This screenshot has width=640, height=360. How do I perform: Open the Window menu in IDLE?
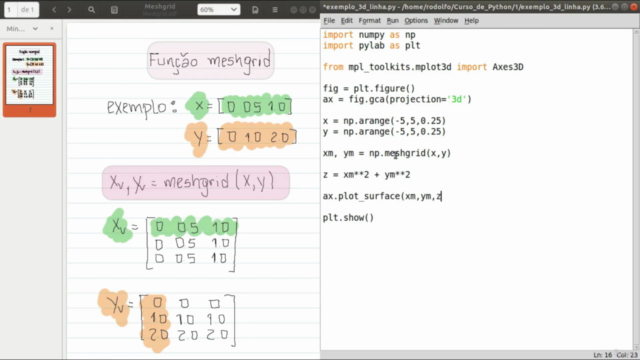pyautogui.click(x=446, y=20)
